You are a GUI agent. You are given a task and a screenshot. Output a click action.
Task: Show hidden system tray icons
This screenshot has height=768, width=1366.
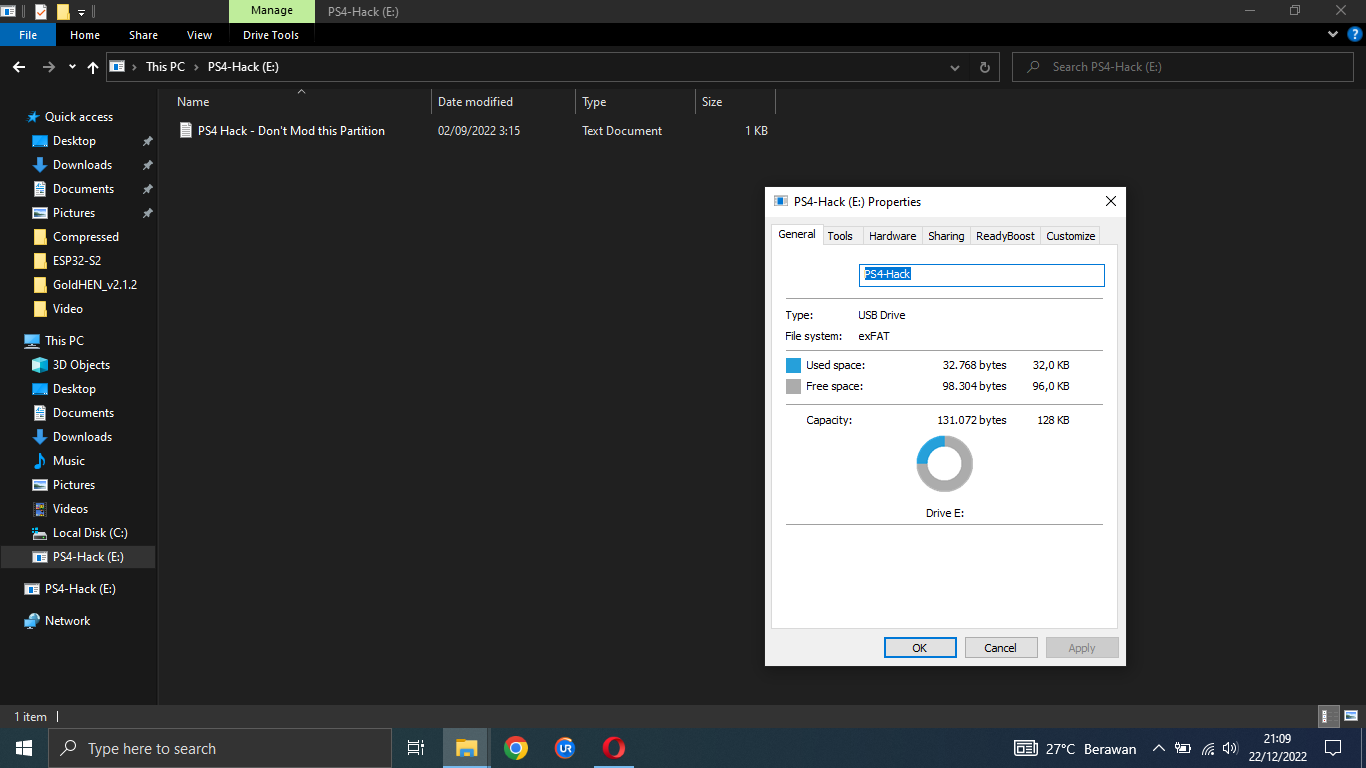[x=1159, y=748]
